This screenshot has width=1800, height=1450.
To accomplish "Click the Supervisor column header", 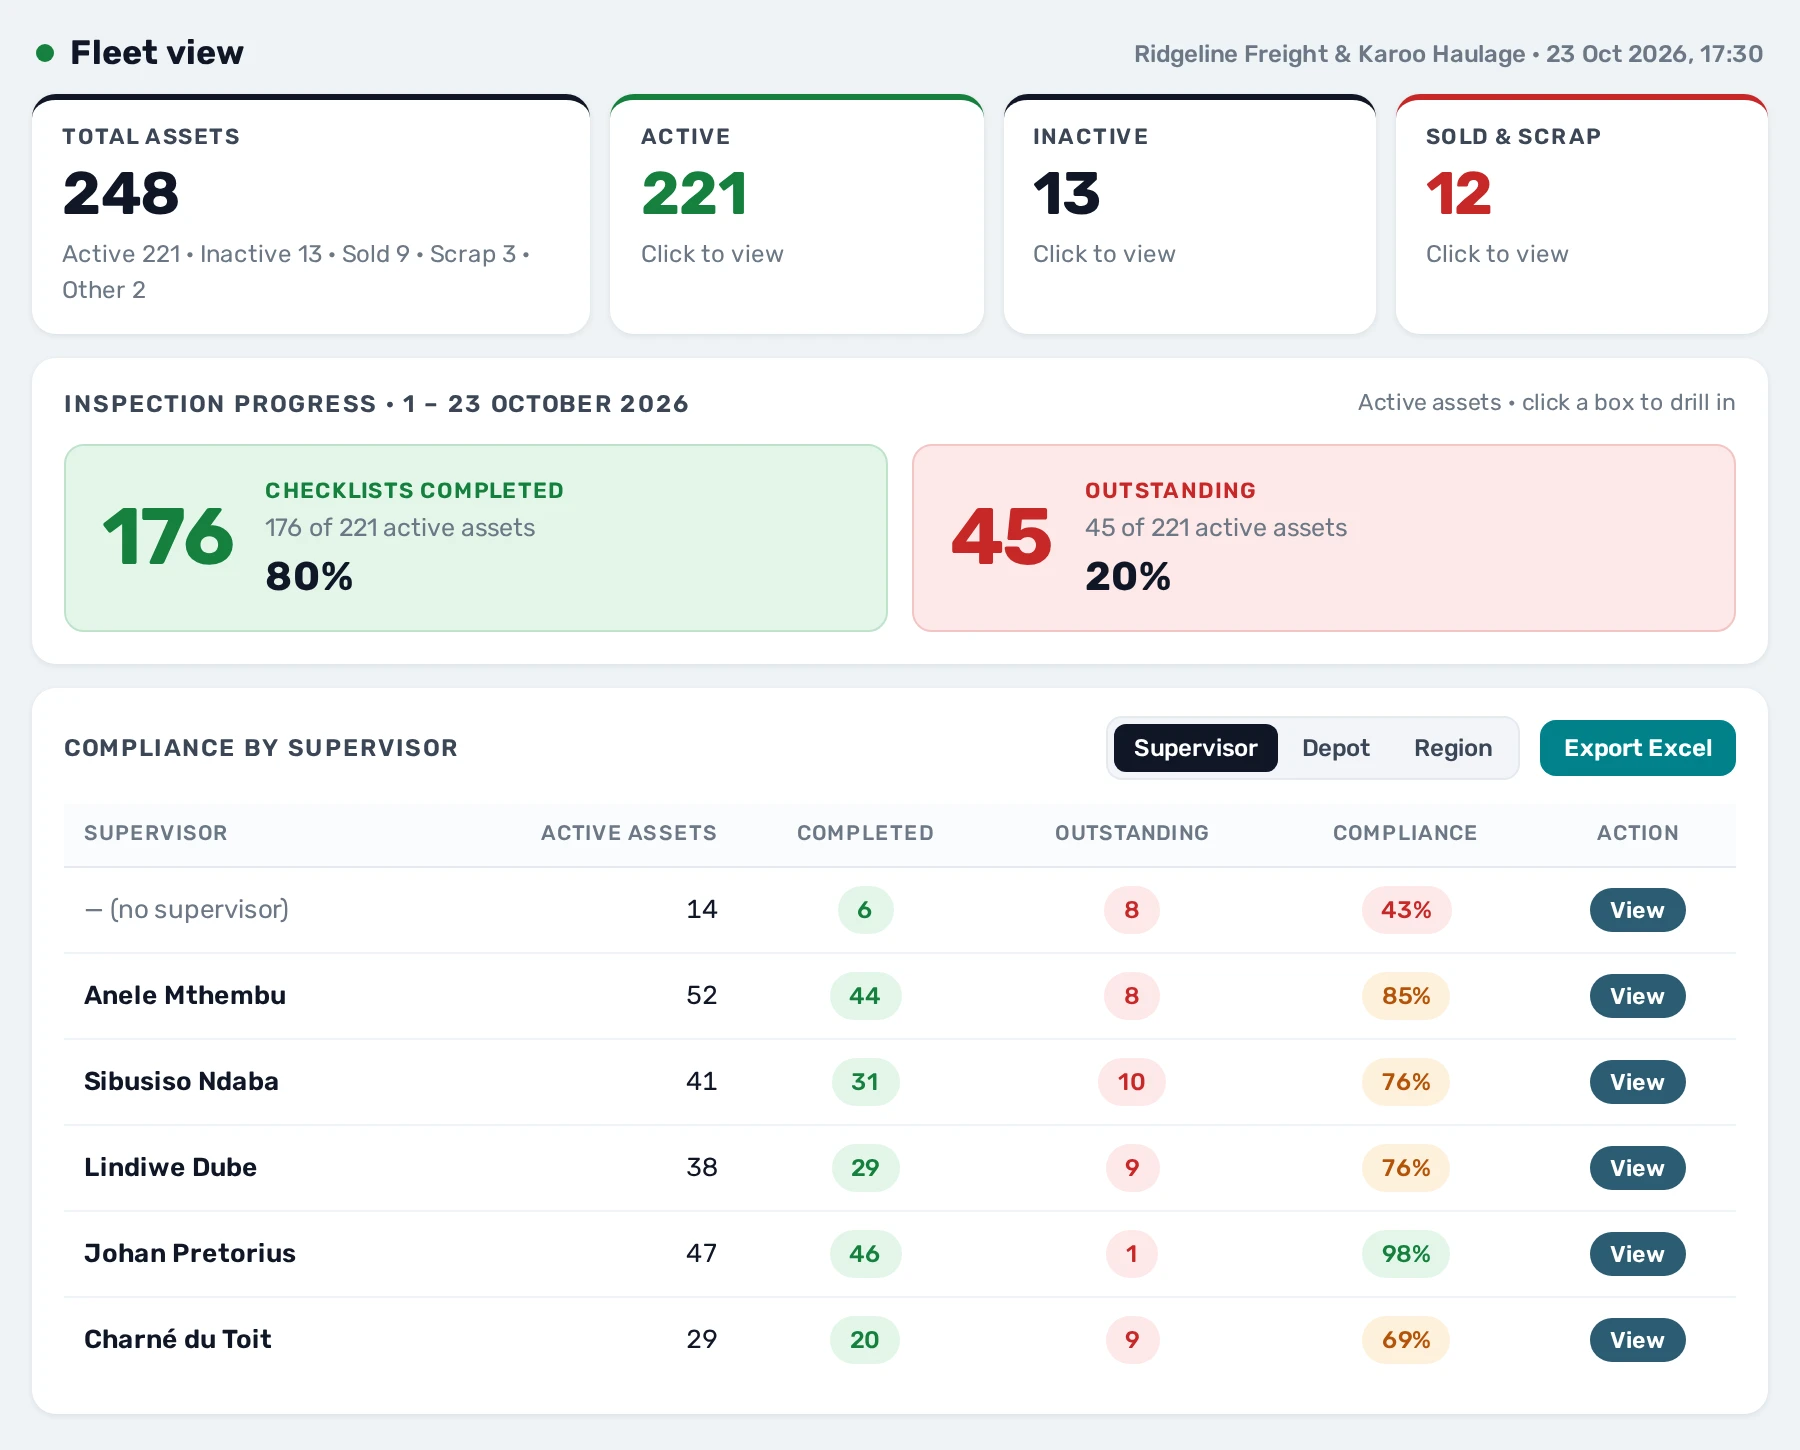I will click(x=156, y=833).
